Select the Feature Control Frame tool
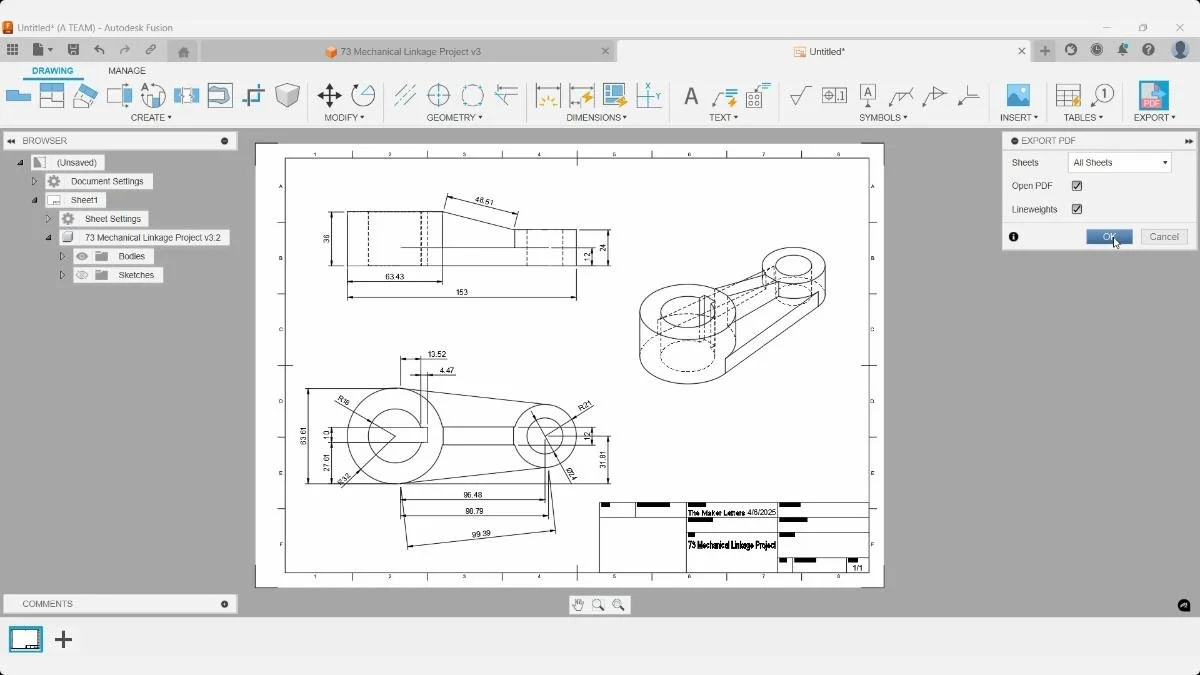 tap(834, 96)
